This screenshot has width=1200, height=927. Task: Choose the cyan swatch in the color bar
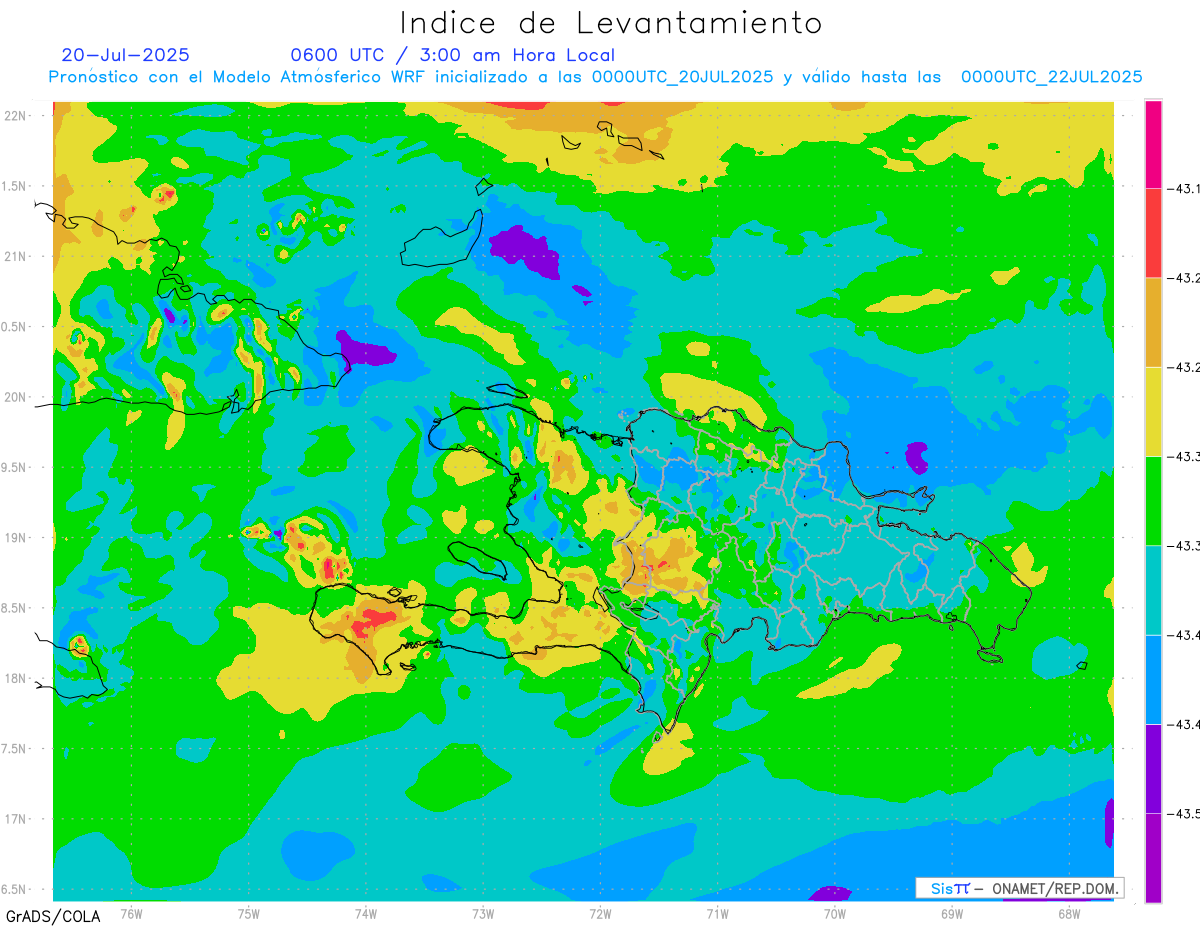pyautogui.click(x=1153, y=590)
